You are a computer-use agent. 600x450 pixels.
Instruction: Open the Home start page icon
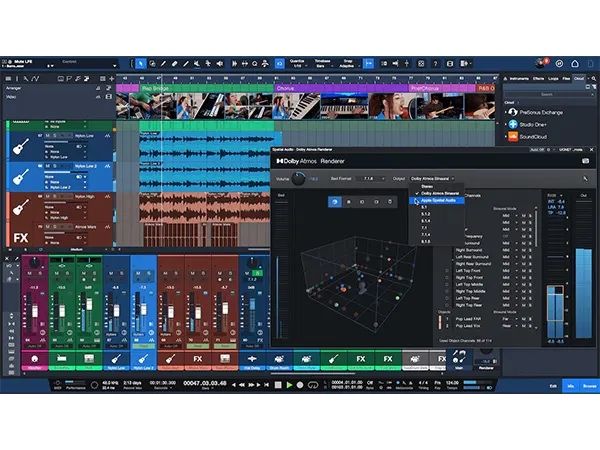tap(575, 64)
